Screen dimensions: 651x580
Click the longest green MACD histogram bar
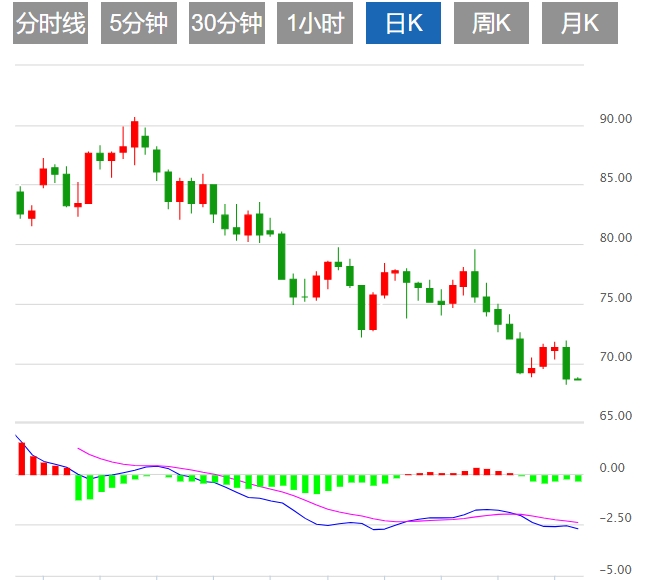coord(78,487)
